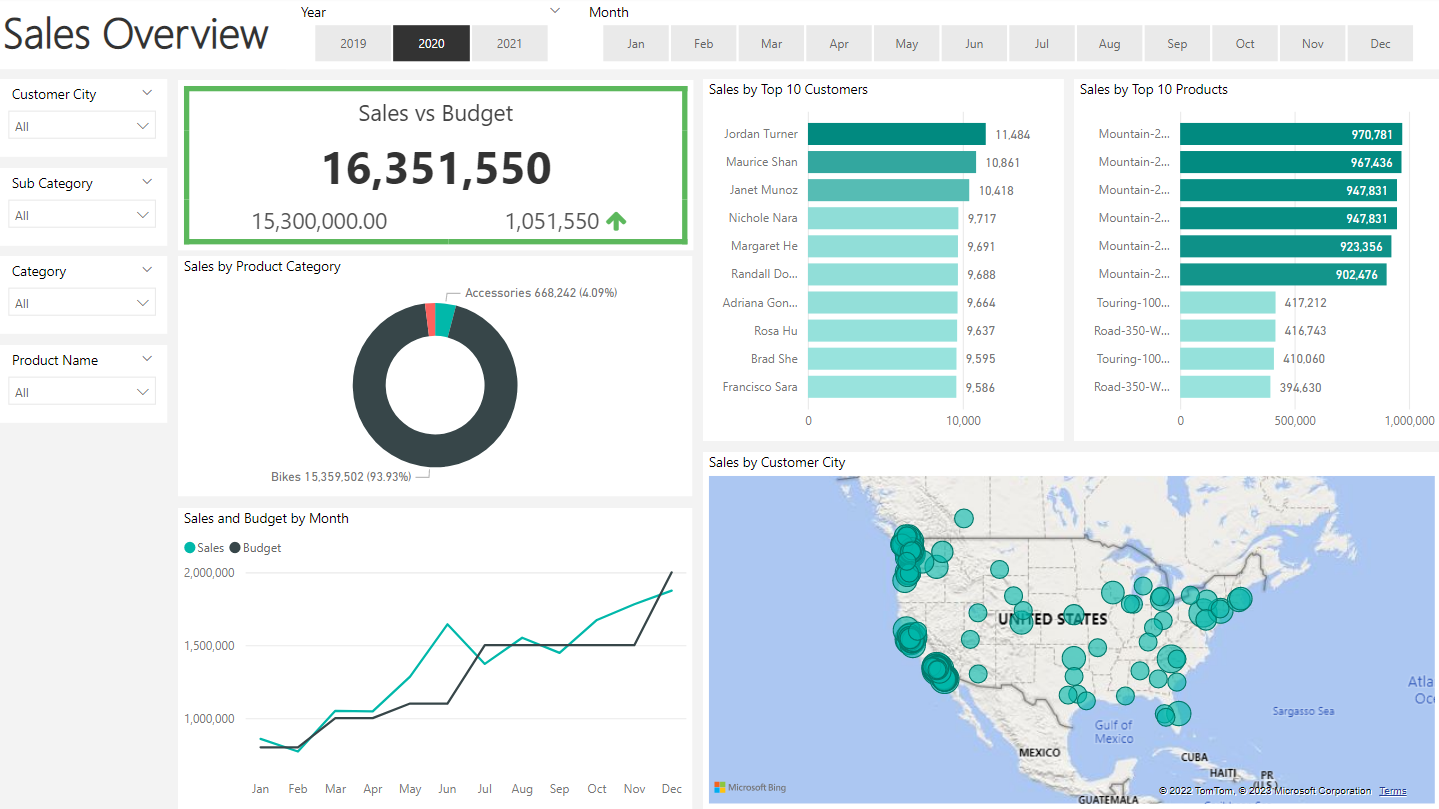Click the chevron on the Customer City header

147,93
